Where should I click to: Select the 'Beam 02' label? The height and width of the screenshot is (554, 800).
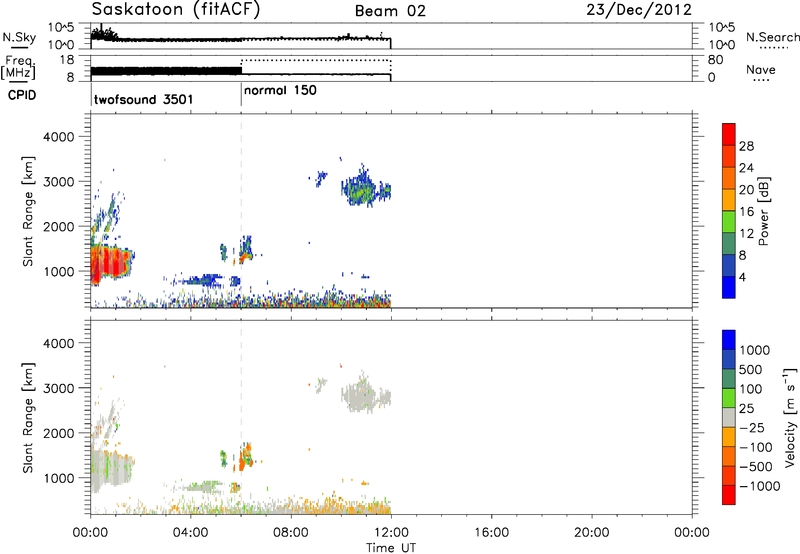point(390,11)
